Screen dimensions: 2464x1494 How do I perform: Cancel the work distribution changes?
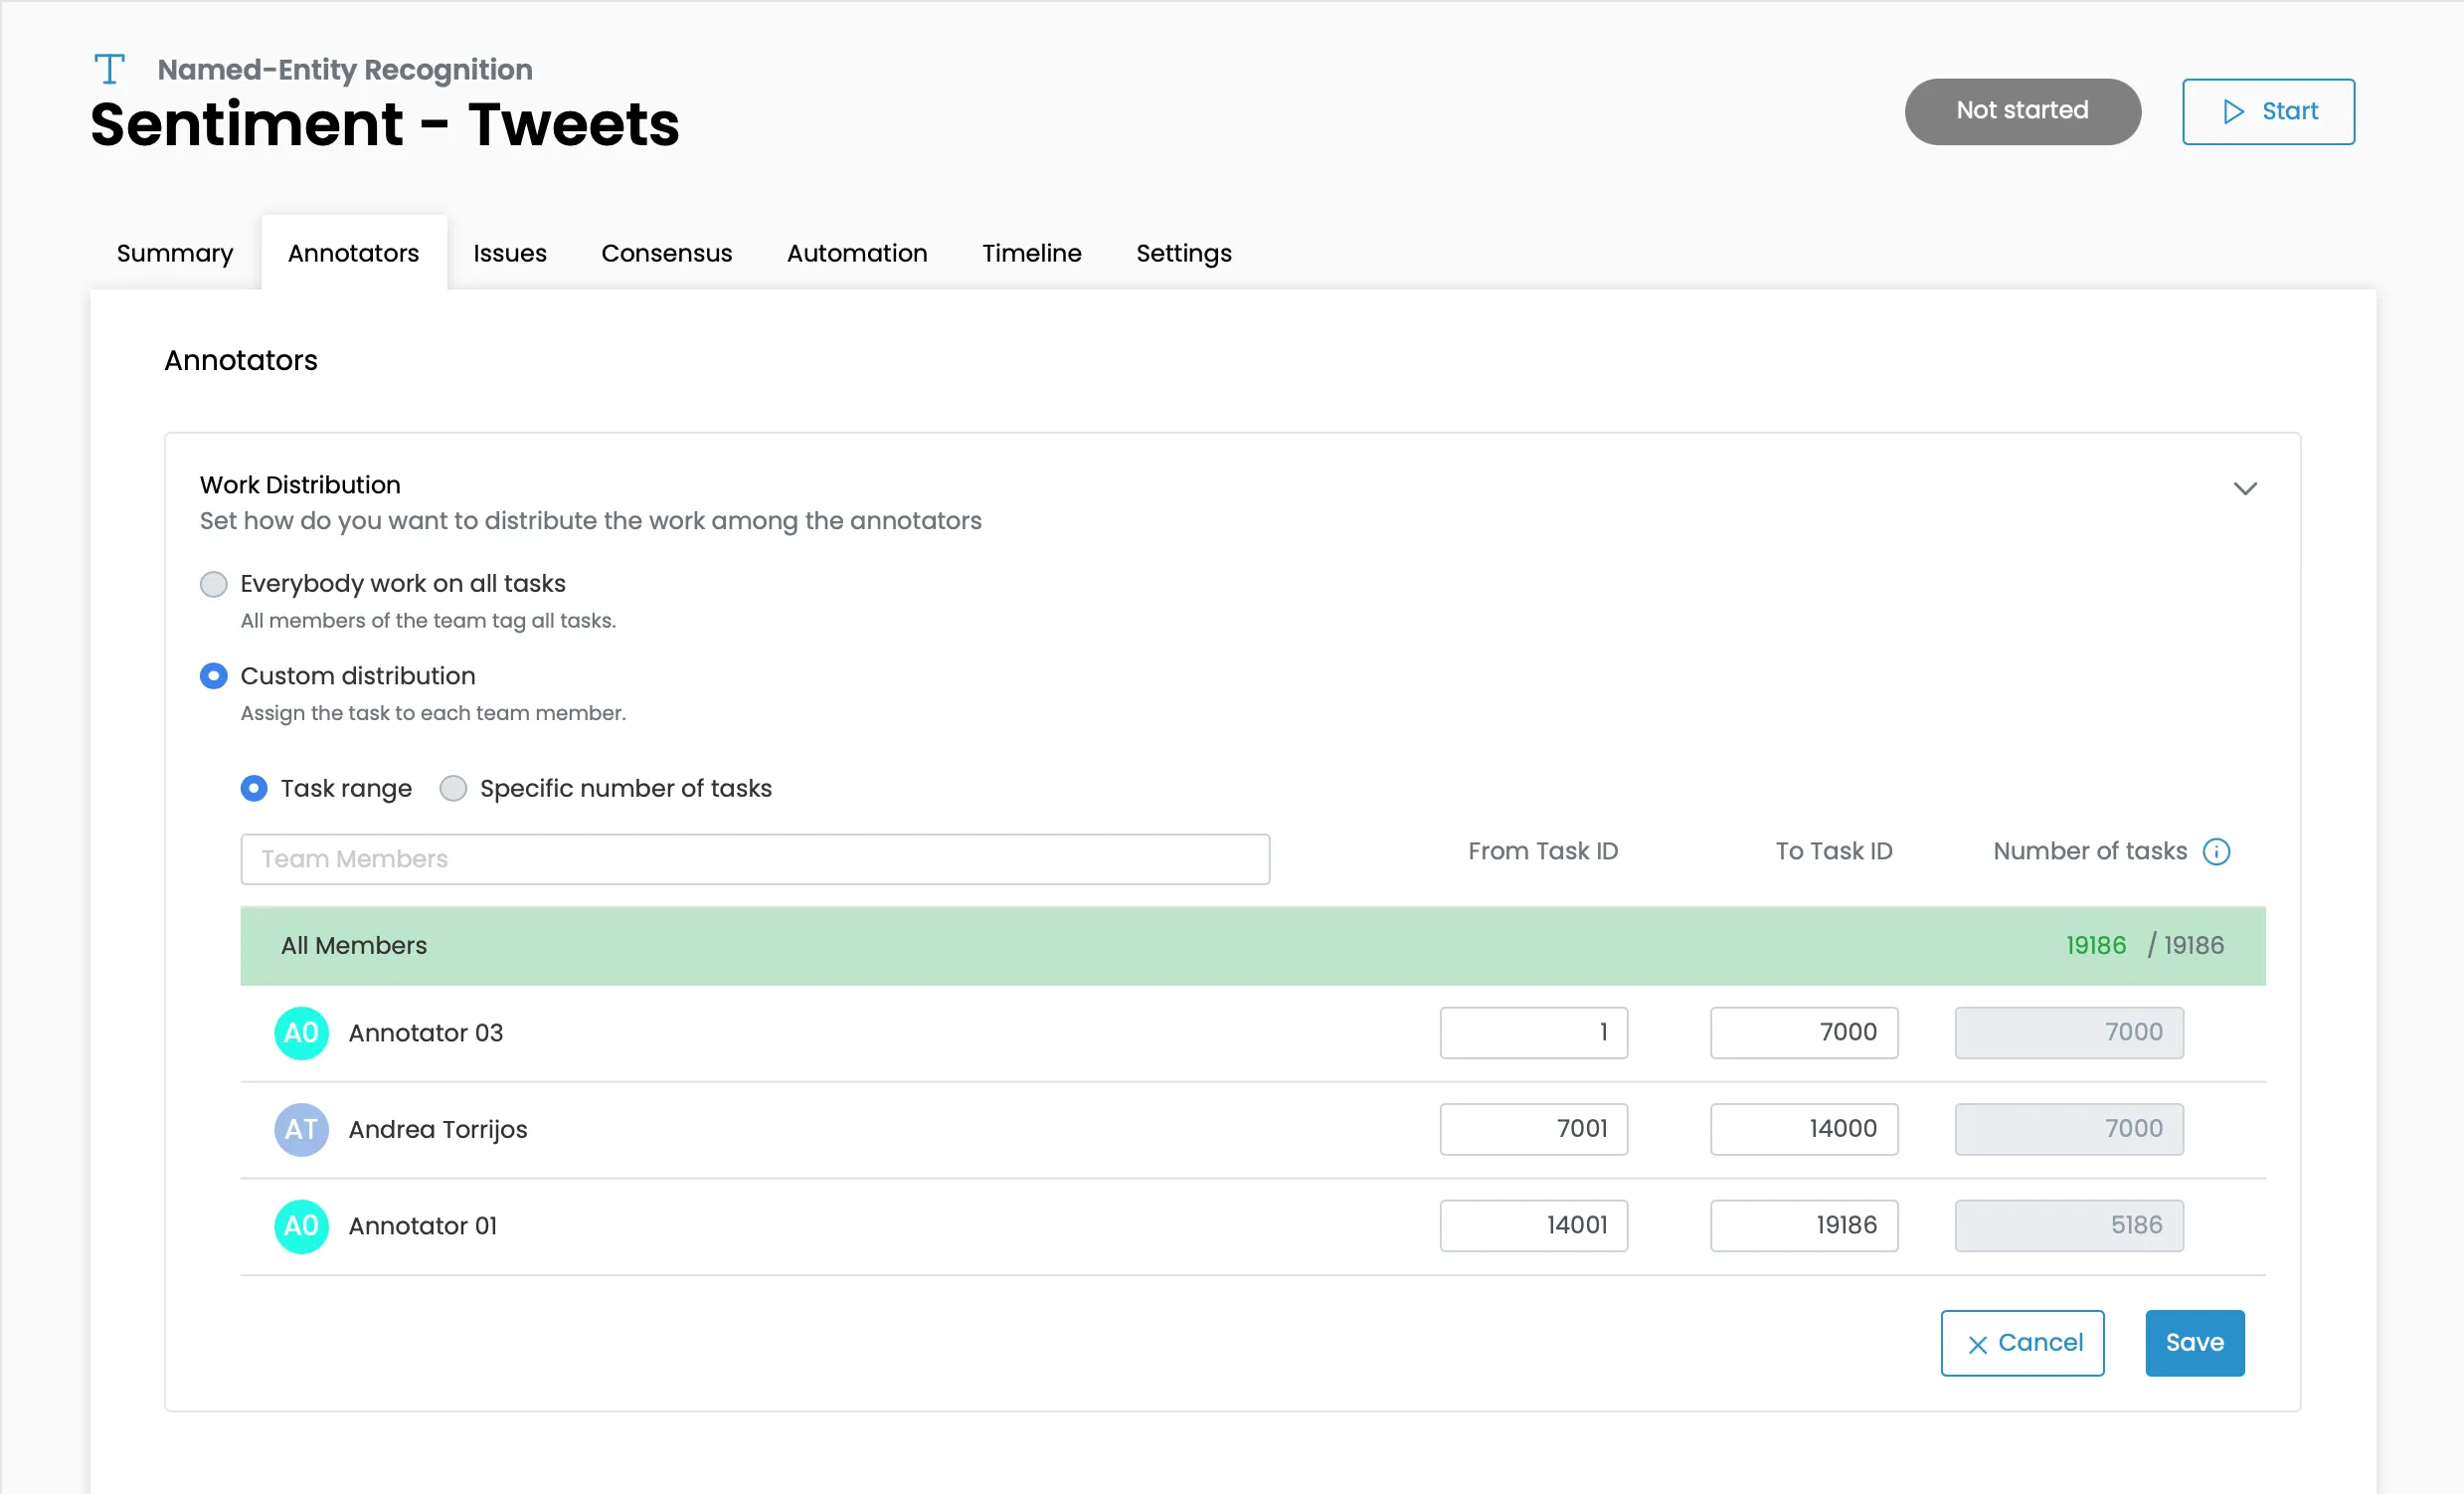(x=2022, y=1343)
